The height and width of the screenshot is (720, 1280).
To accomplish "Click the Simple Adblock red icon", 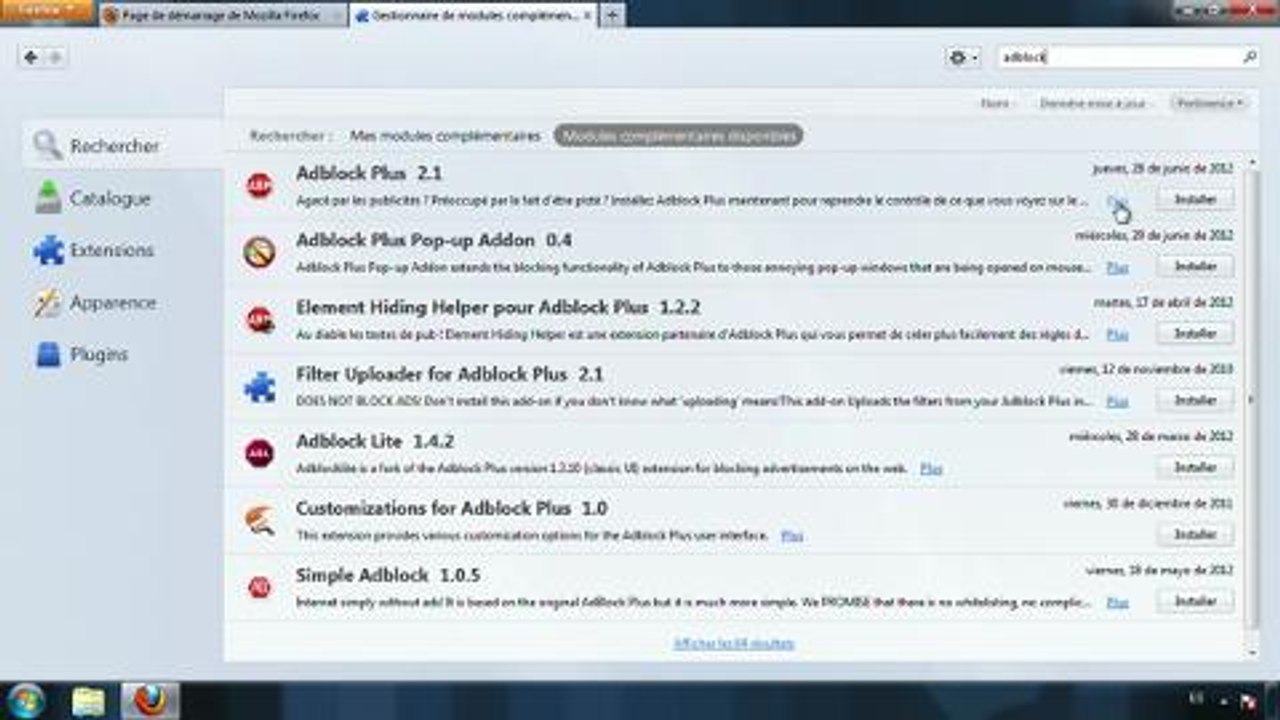I will tap(259, 587).
